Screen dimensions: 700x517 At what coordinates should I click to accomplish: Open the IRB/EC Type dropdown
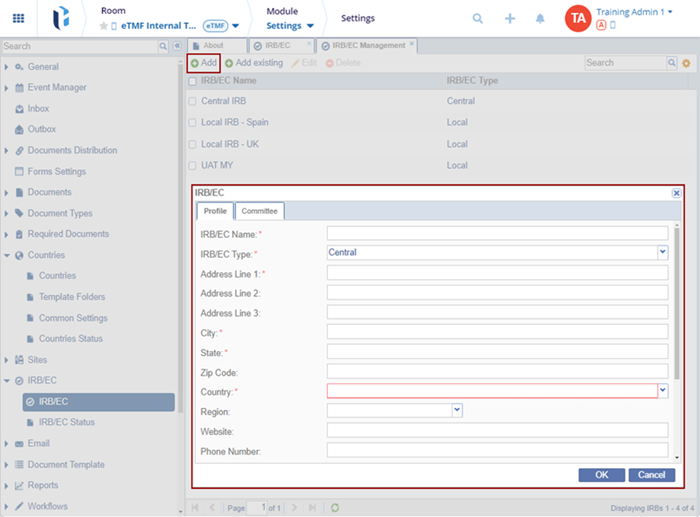point(662,253)
